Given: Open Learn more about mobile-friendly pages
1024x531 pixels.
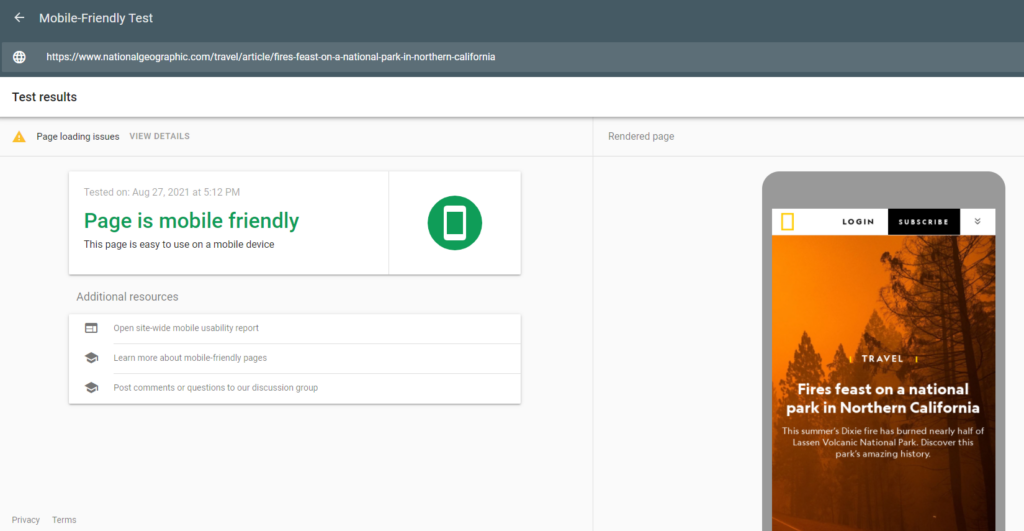Looking at the screenshot, I should pos(190,358).
